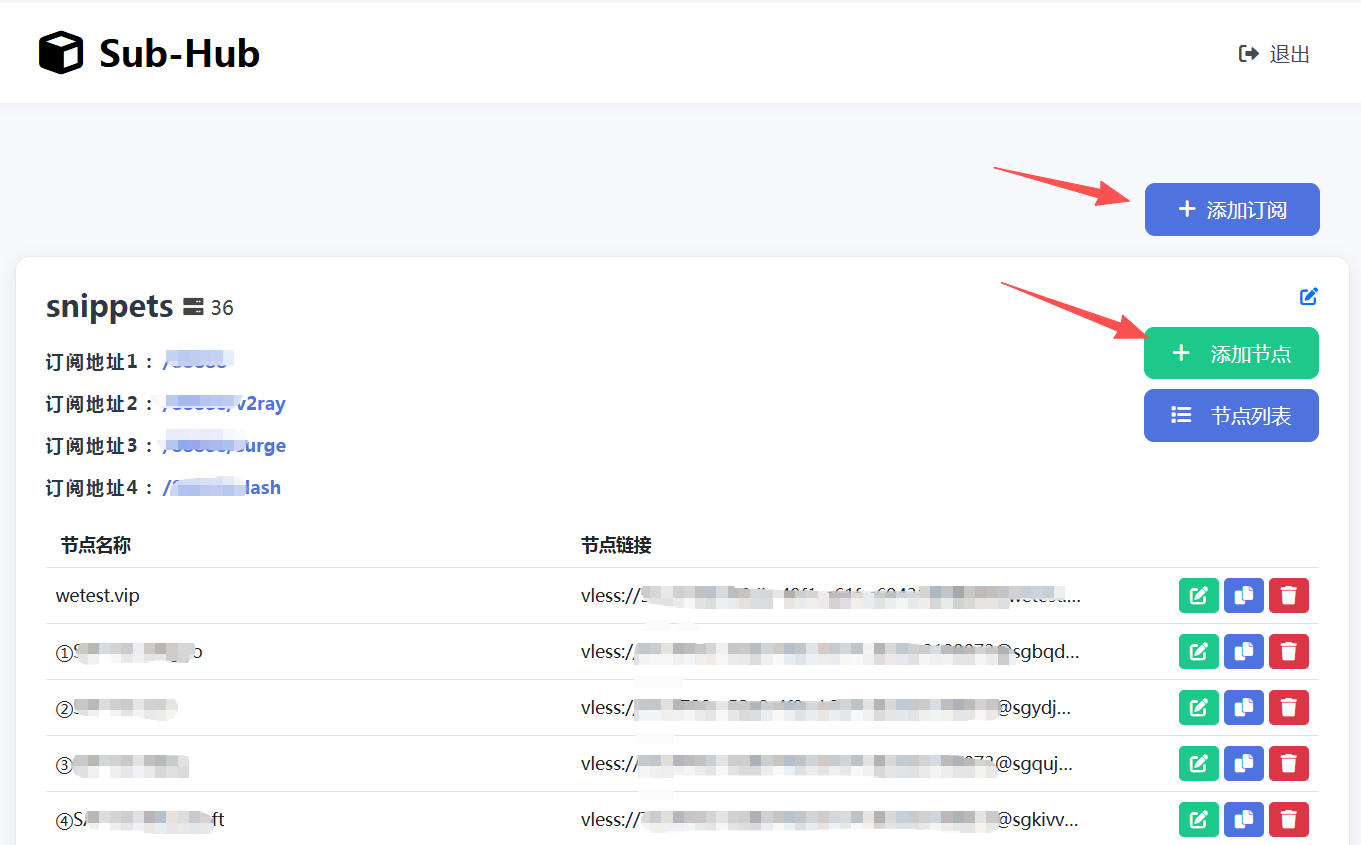The image size is (1361, 845).
Task: Copy the wetest.vip node link
Action: (1244, 596)
